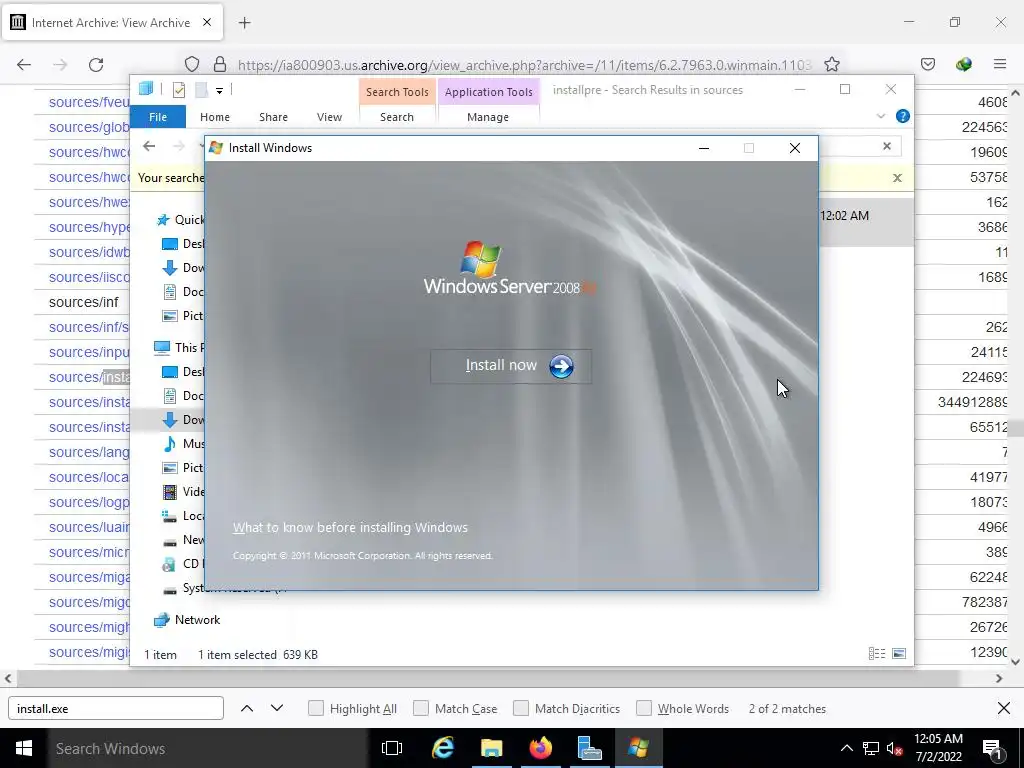Screen dimensions: 1024x768
Task: Open Firefox application menu
Action: (x=1000, y=64)
